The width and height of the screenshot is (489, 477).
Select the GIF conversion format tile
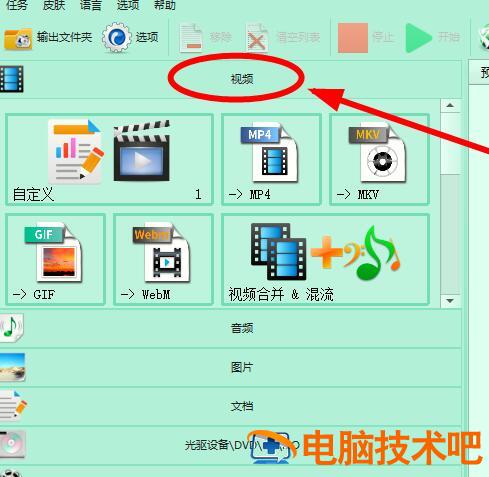click(x=55, y=259)
